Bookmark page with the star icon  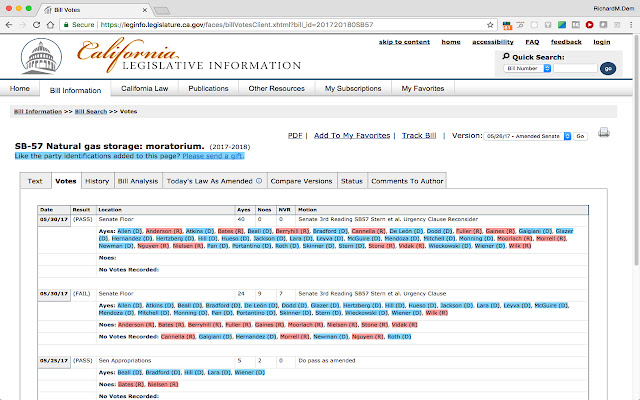[x=490, y=25]
